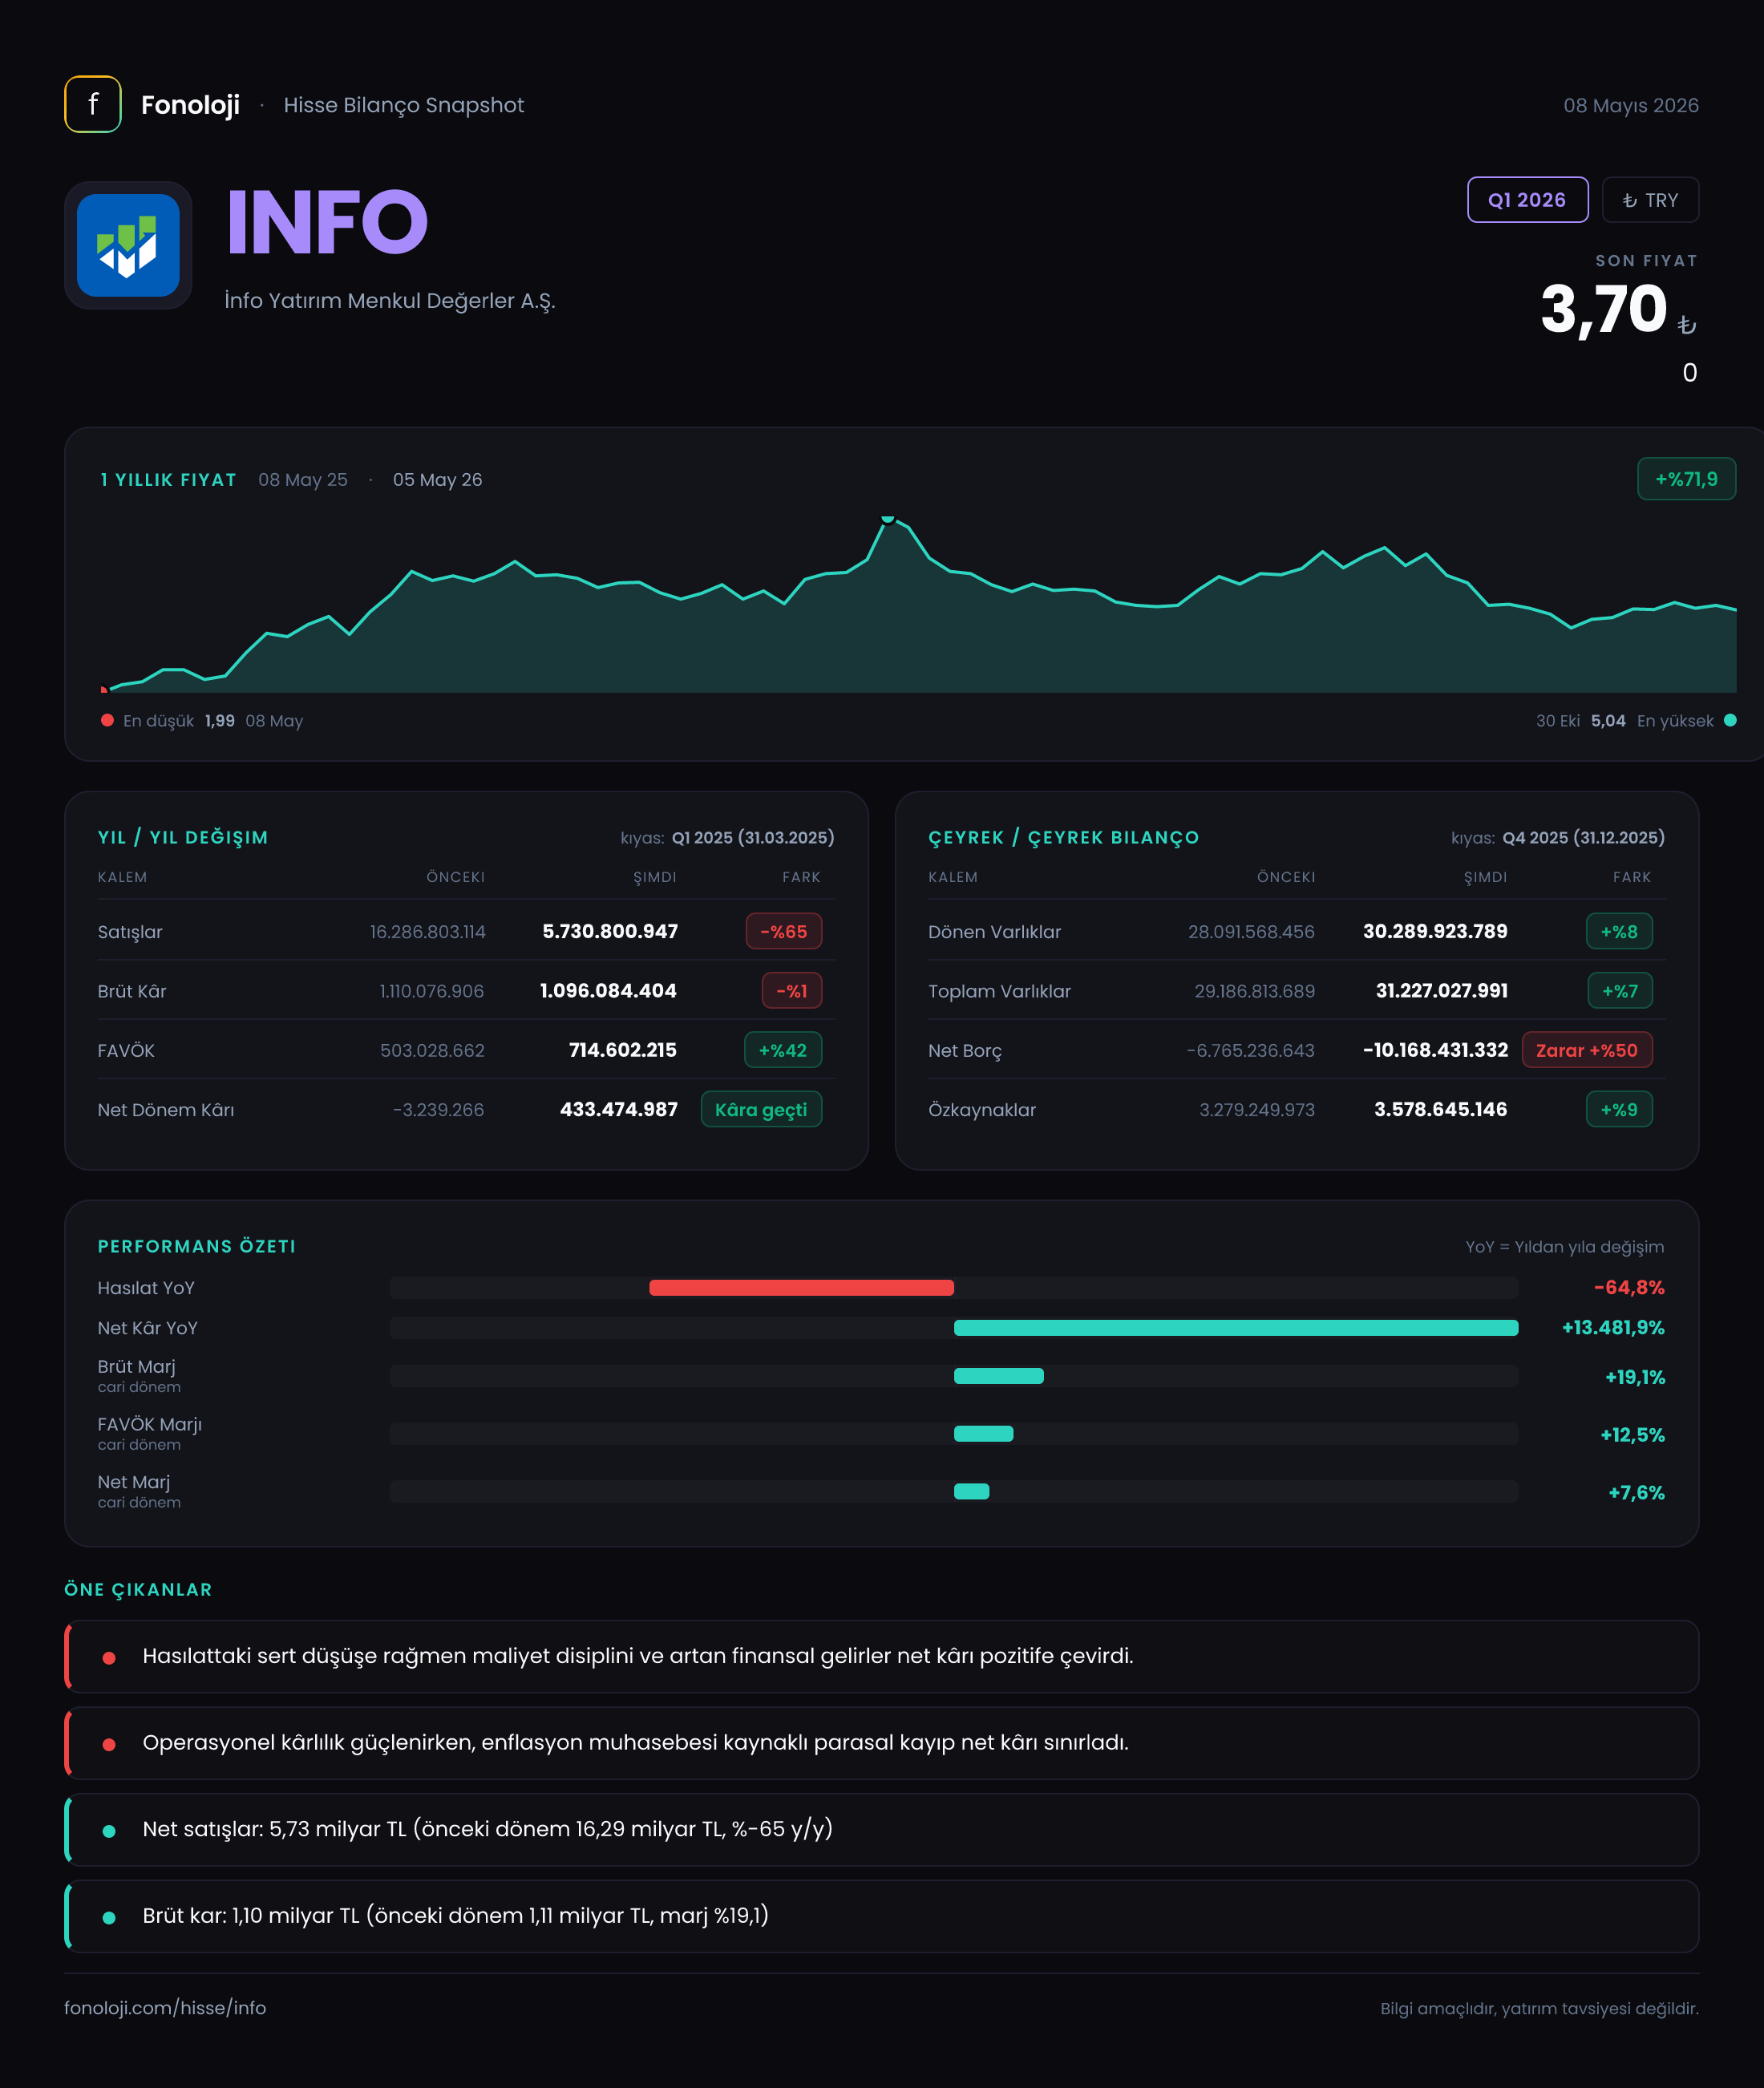Click the "YoY = Yıldan yıla değişim" note
This screenshot has width=1764, height=2088.
pos(1565,1247)
